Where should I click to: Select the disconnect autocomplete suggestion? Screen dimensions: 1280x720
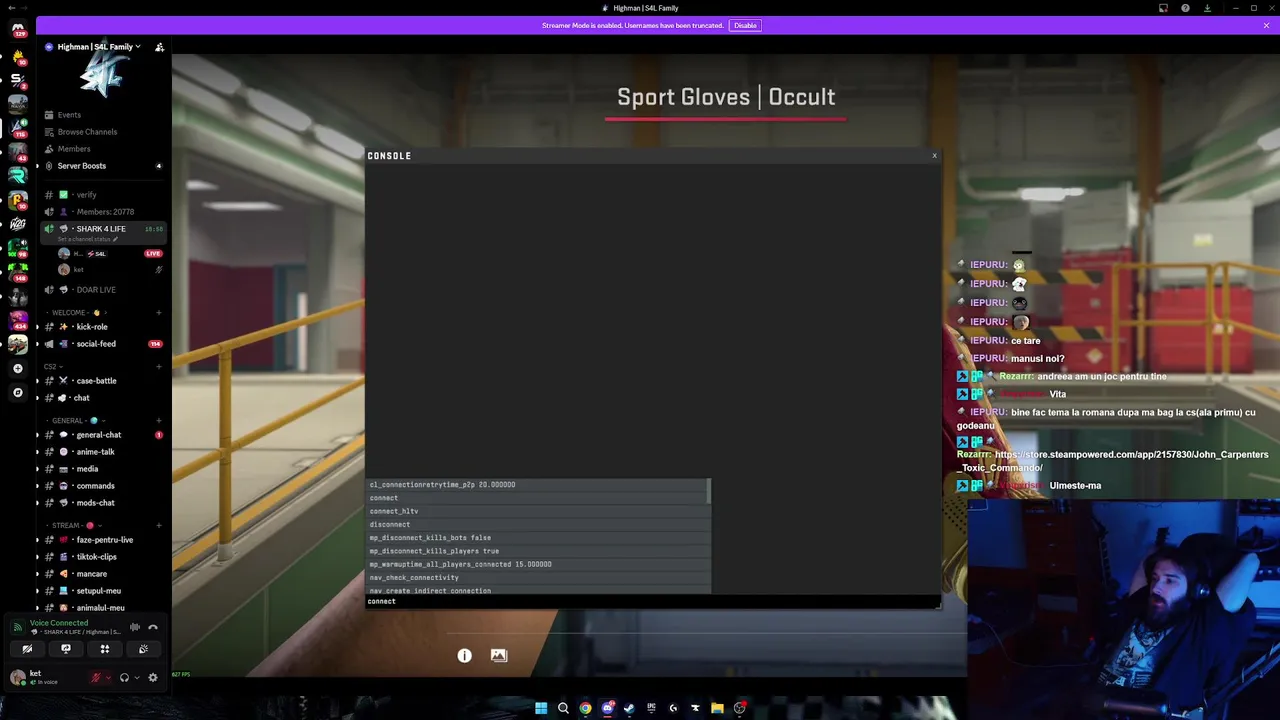point(538,524)
